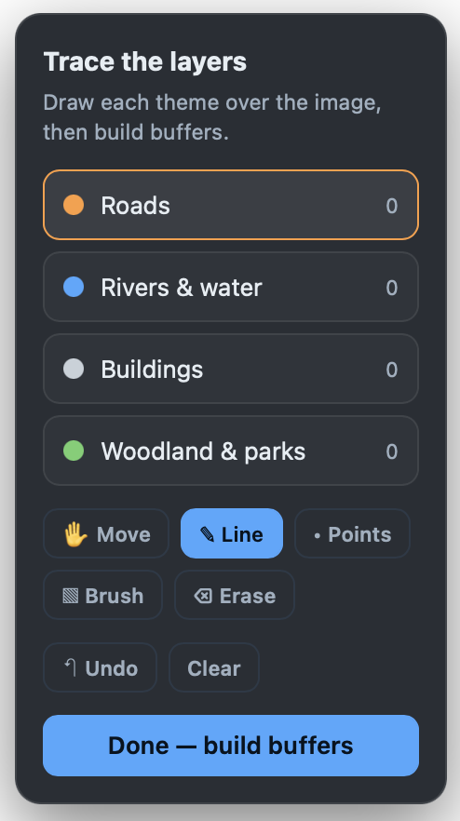Undo the last stroke

tap(100, 668)
